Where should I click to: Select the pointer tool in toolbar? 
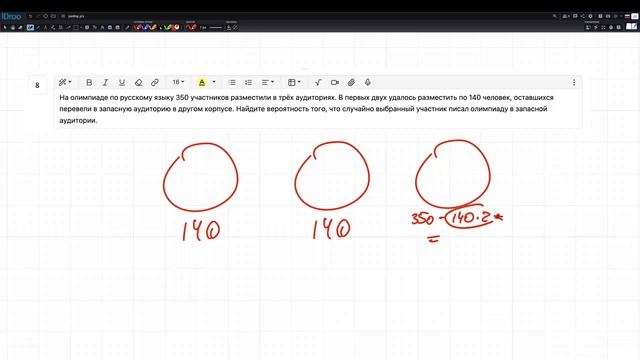coord(5,27)
